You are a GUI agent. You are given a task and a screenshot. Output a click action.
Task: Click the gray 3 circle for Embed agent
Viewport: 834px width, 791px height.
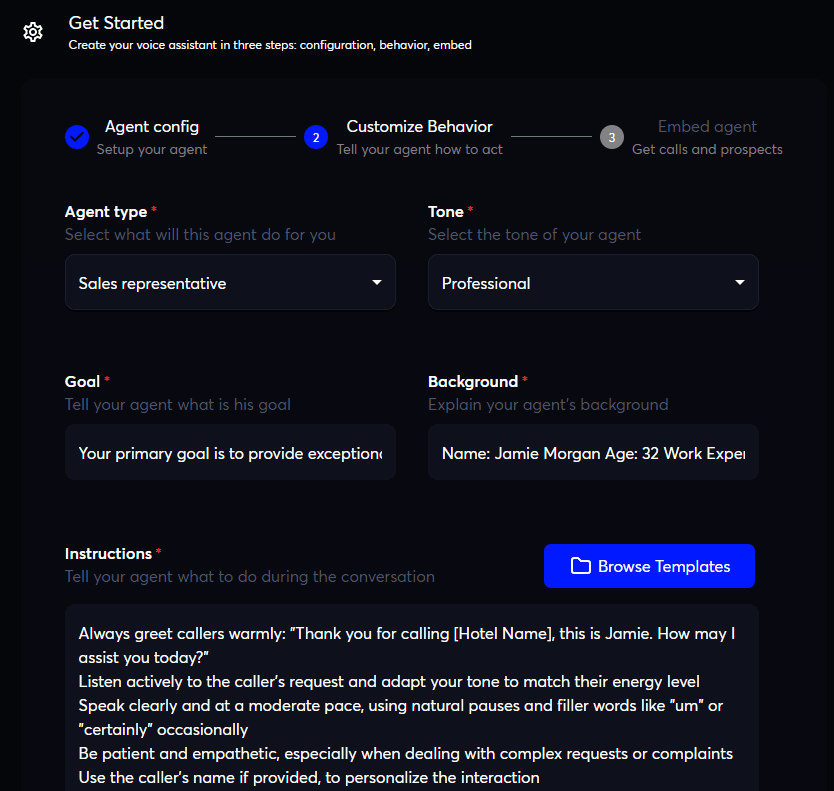(x=612, y=137)
